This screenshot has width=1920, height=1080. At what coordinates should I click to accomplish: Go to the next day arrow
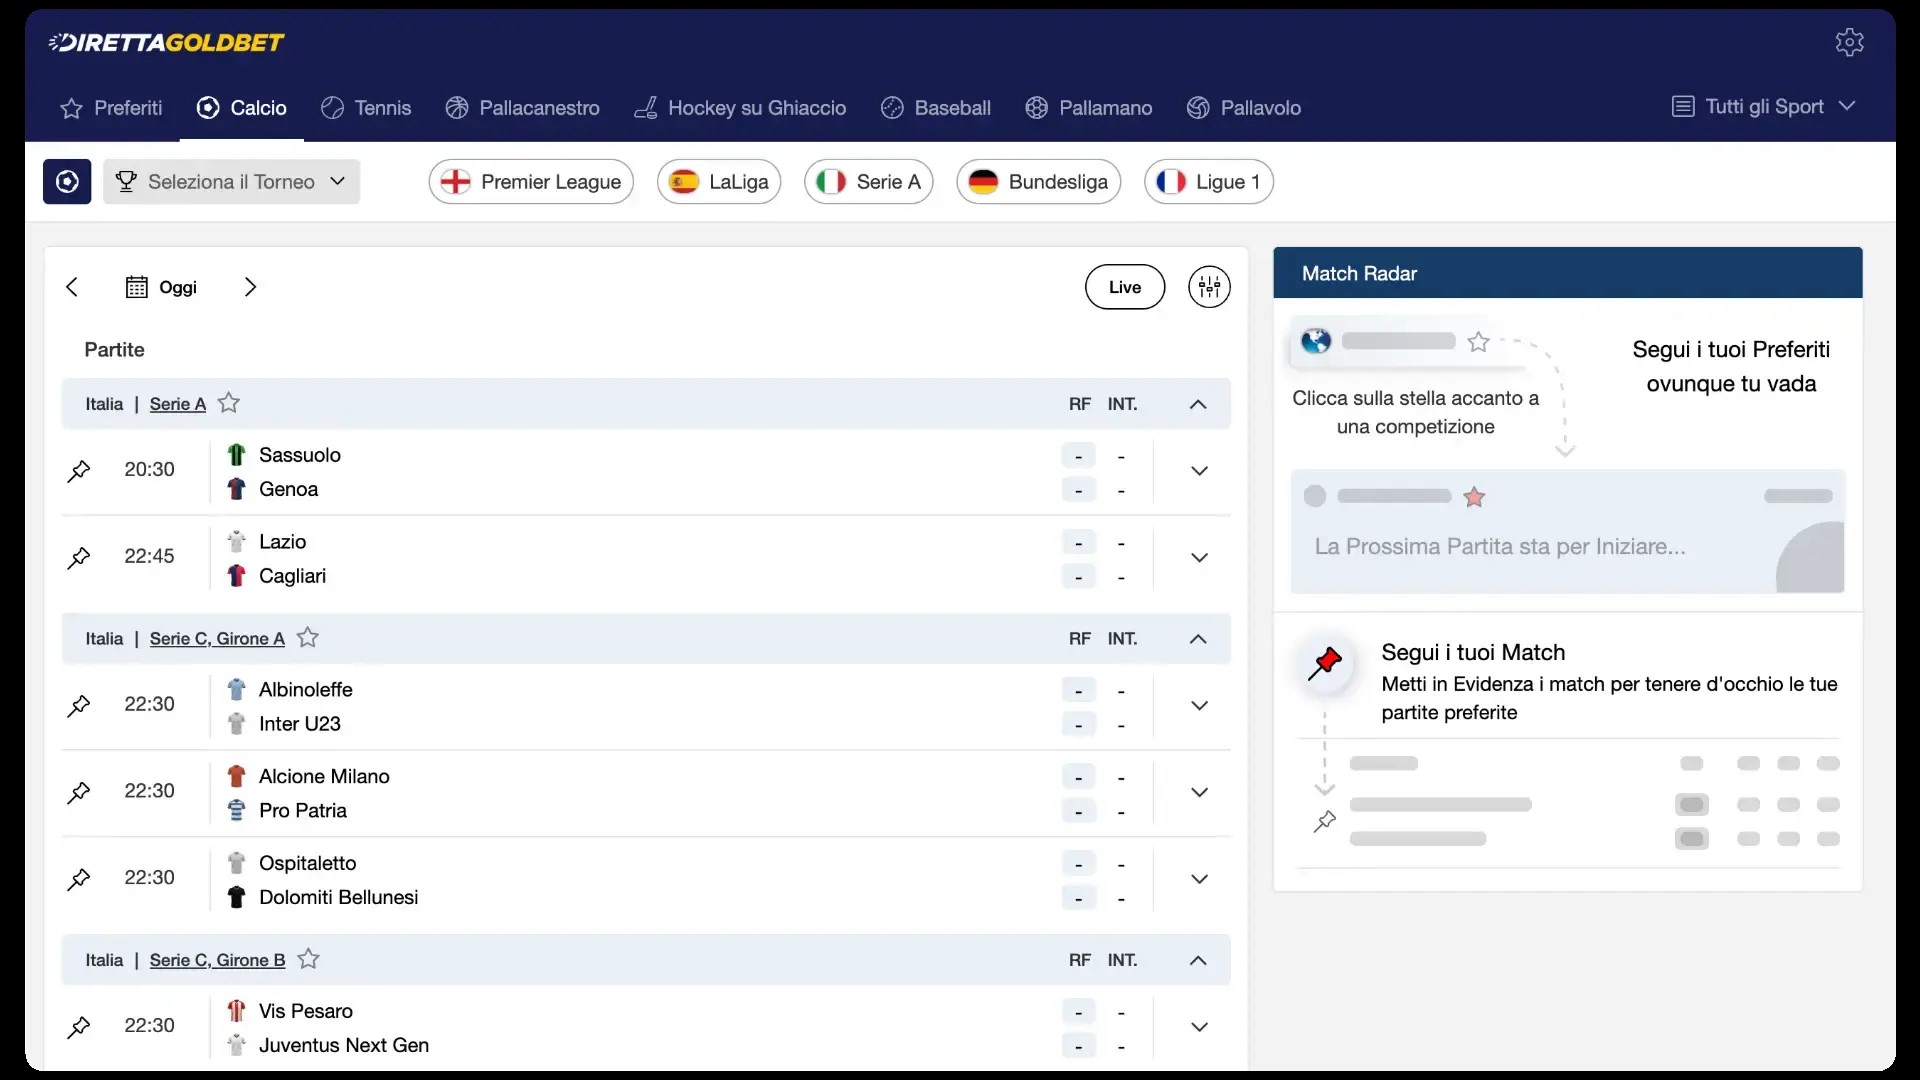click(x=250, y=287)
